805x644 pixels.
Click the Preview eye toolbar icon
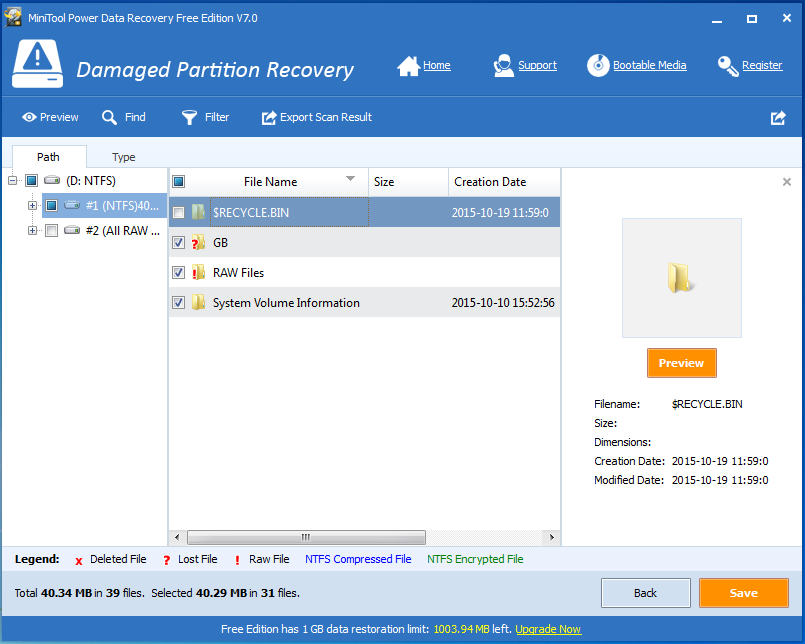[29, 117]
